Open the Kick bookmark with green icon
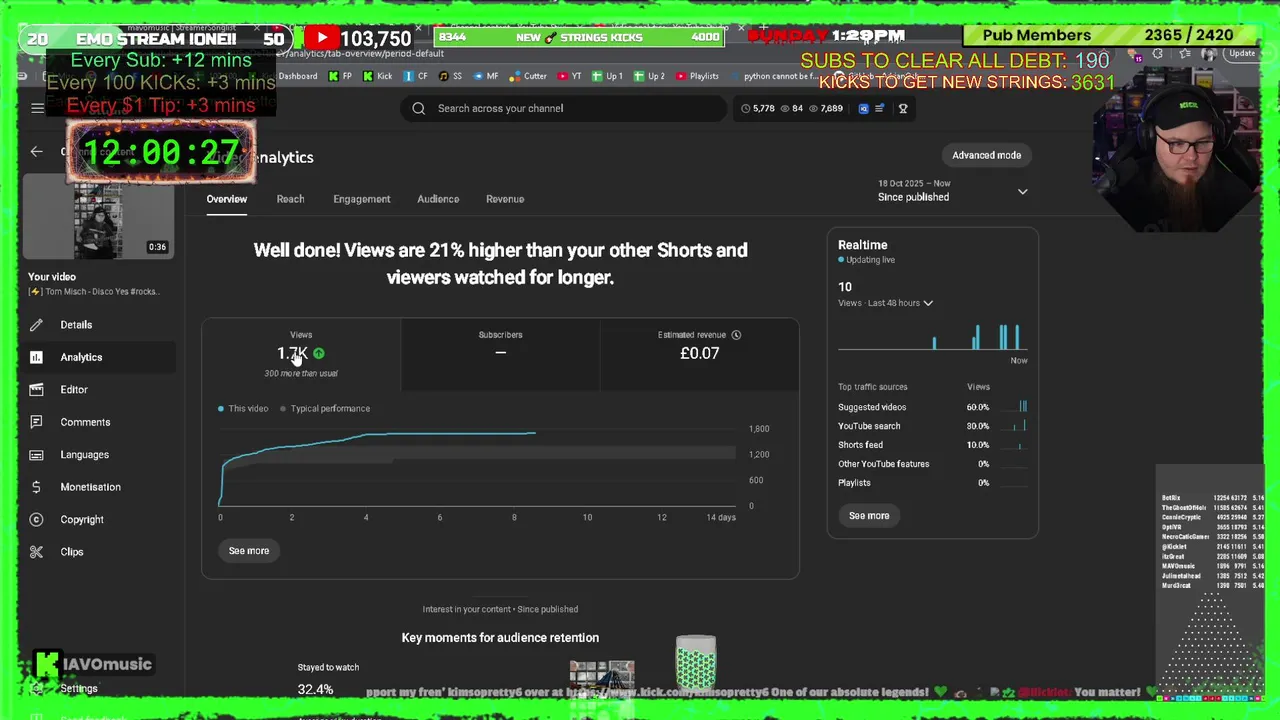This screenshot has height=720, width=1280. click(377, 76)
